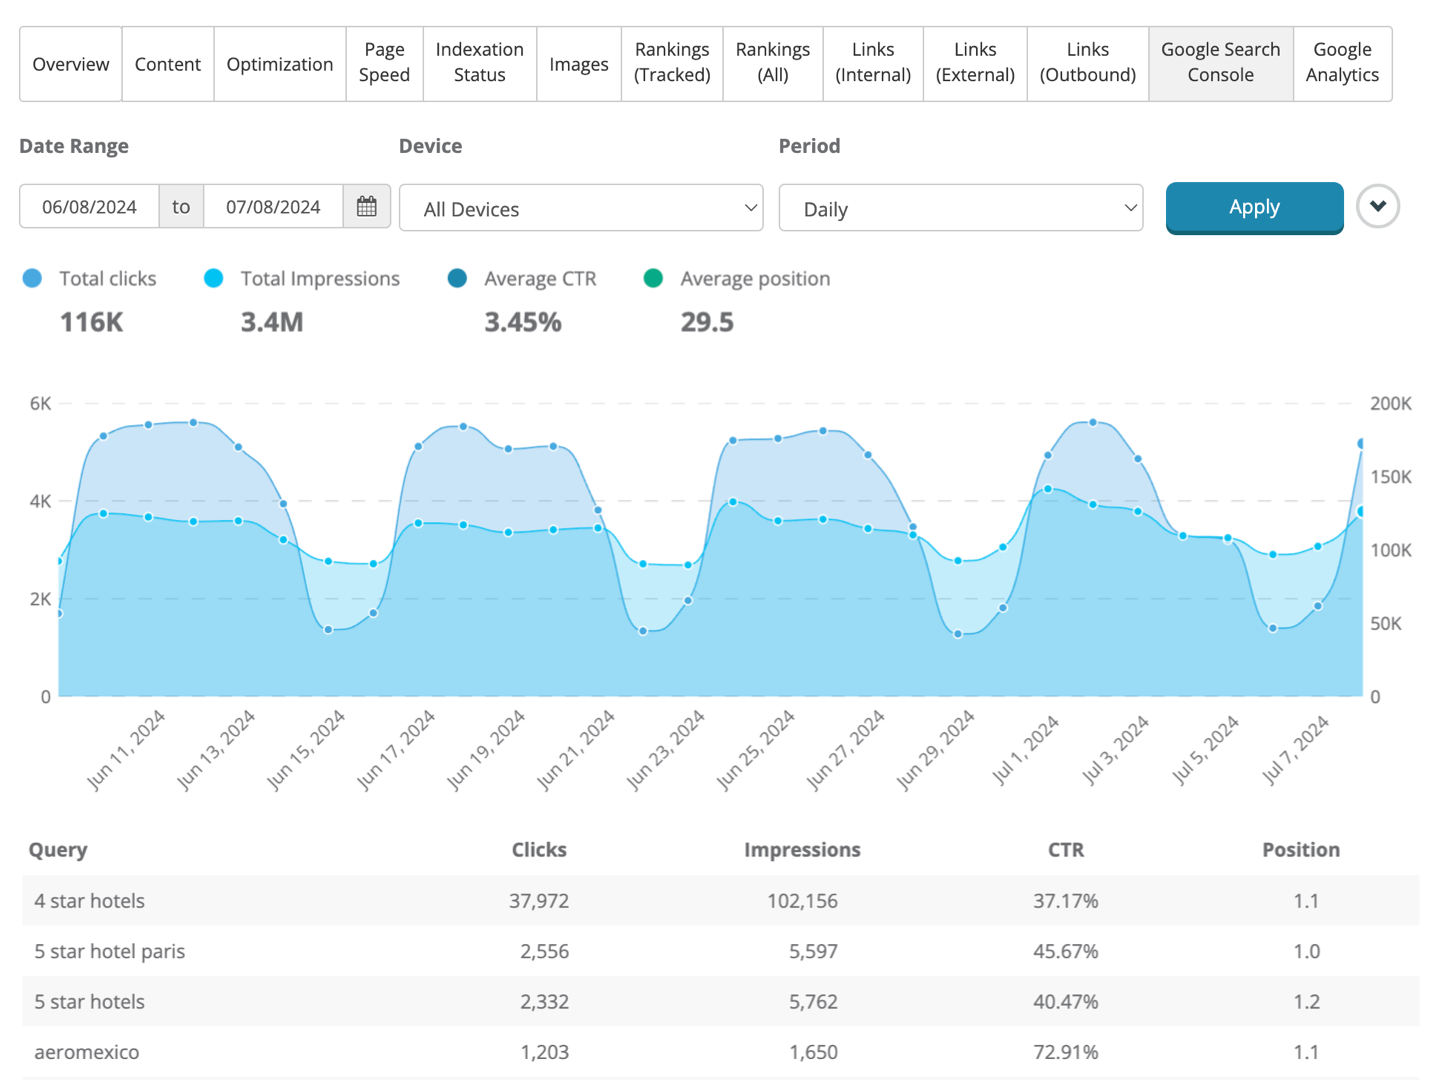Click the 3.45% average CTR figure

tap(523, 322)
